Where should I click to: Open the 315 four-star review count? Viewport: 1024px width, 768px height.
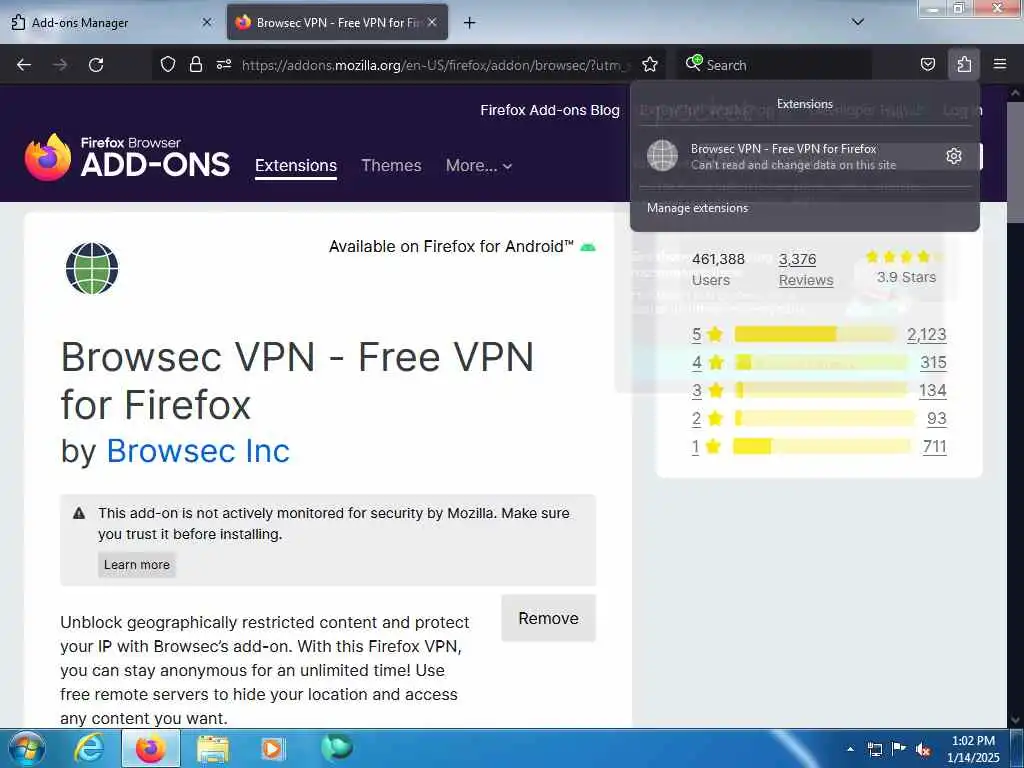(x=933, y=362)
